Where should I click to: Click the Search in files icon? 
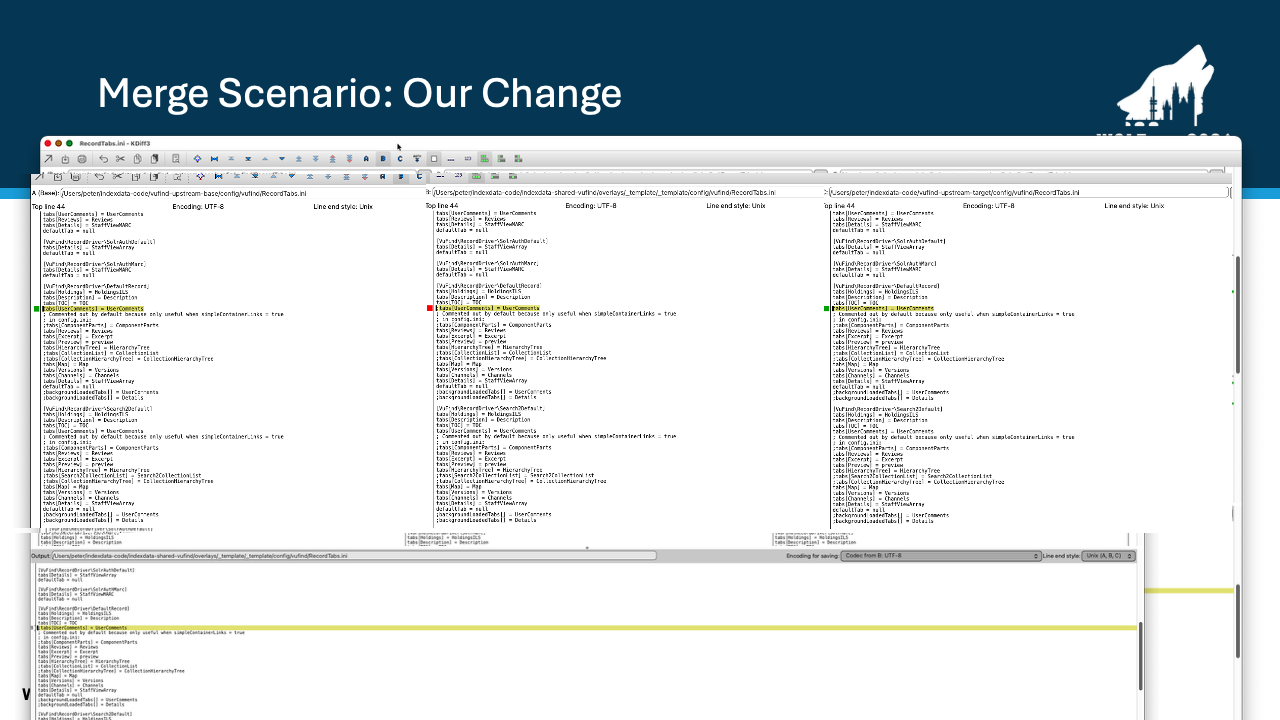click(x=176, y=159)
